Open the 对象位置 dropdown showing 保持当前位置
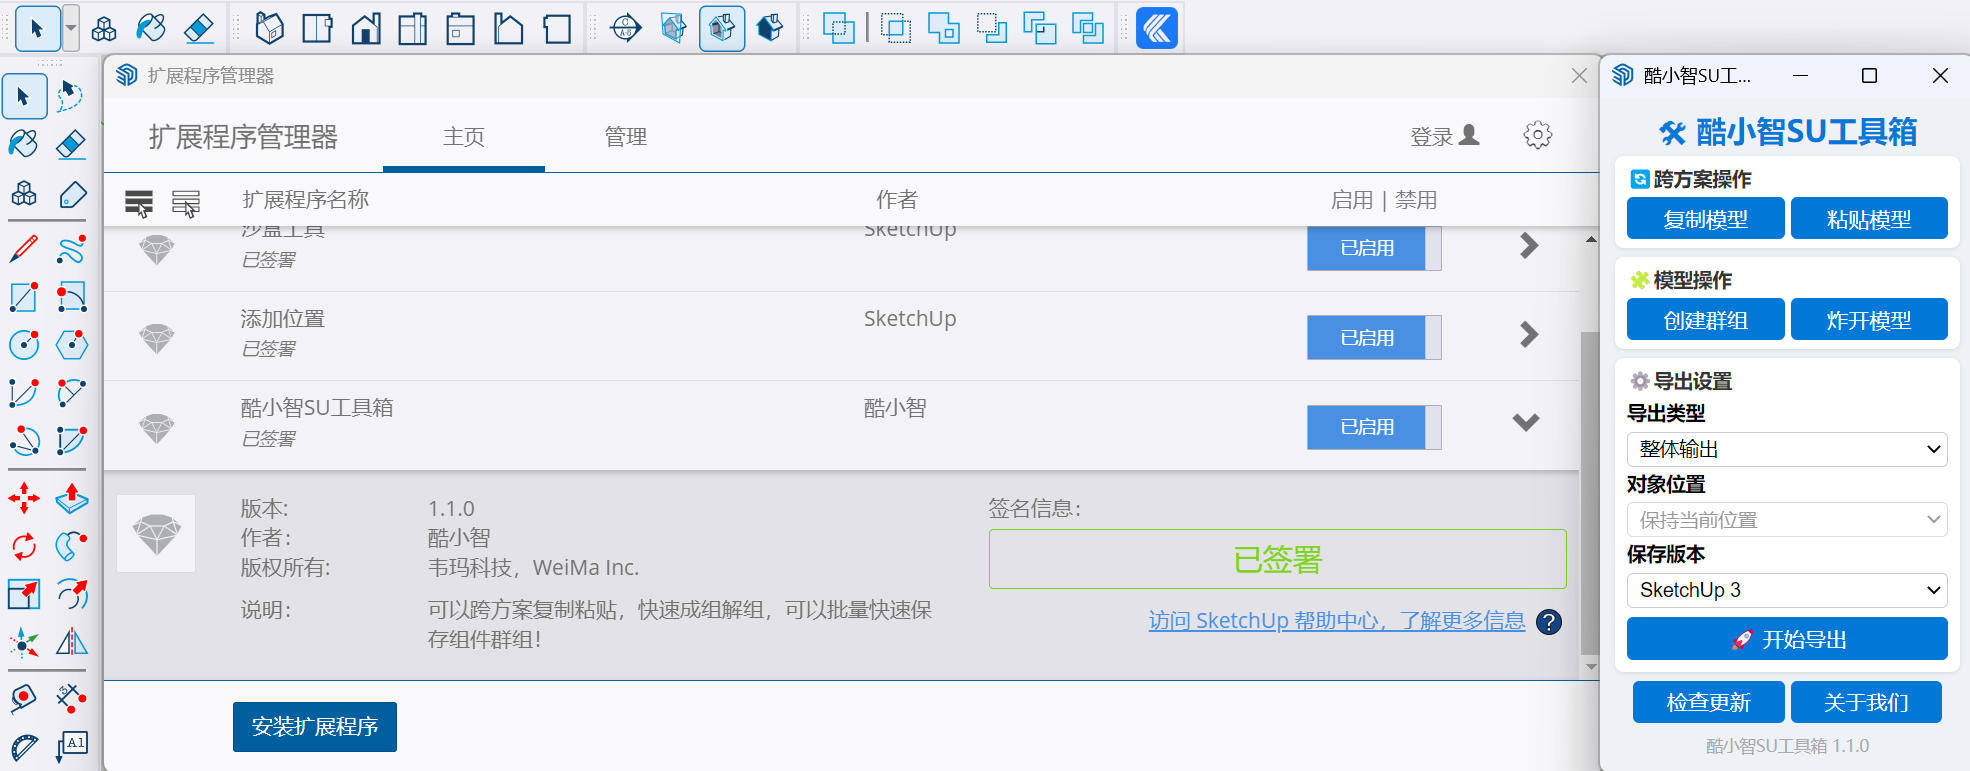 pyautogui.click(x=1787, y=520)
